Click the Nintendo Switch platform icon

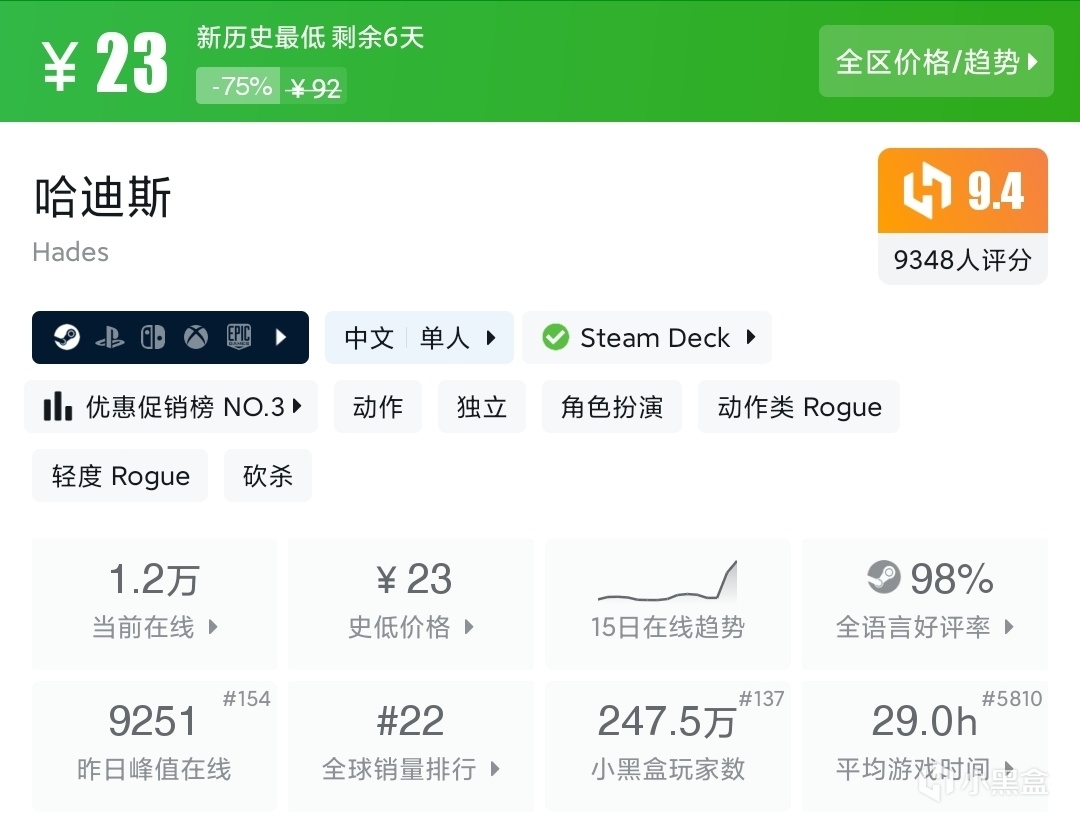click(x=153, y=338)
